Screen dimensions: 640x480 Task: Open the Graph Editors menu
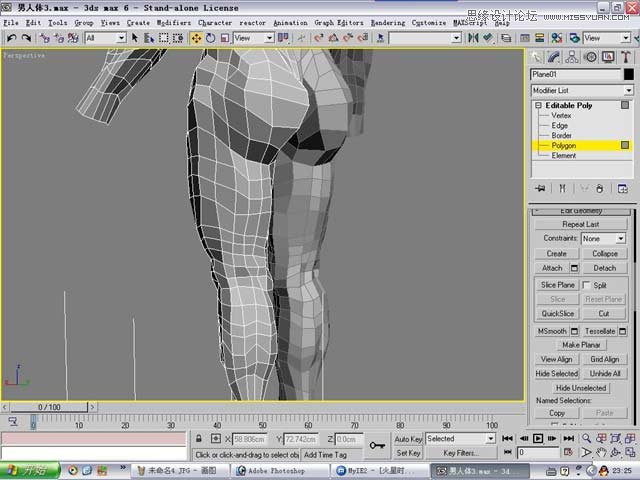338,22
